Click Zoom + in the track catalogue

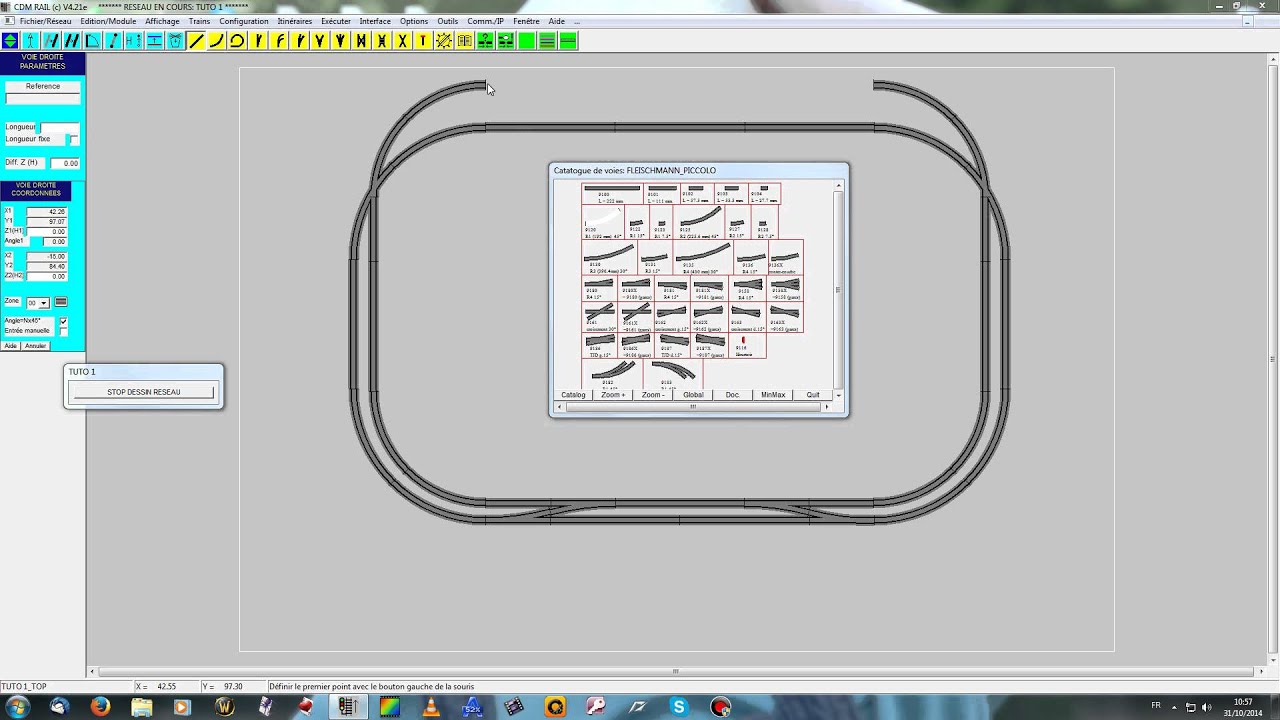pos(613,395)
